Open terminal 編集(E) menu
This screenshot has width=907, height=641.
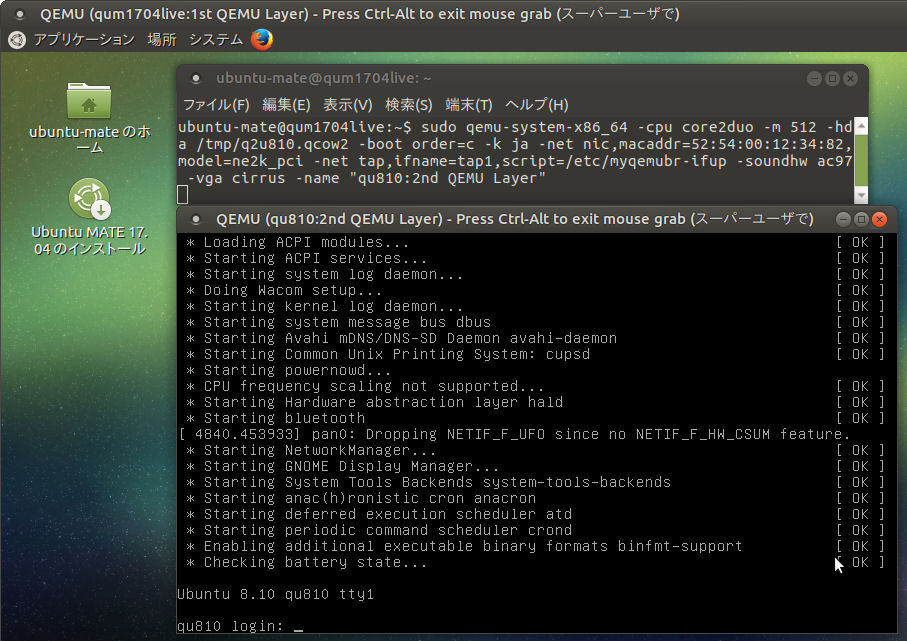coord(286,105)
